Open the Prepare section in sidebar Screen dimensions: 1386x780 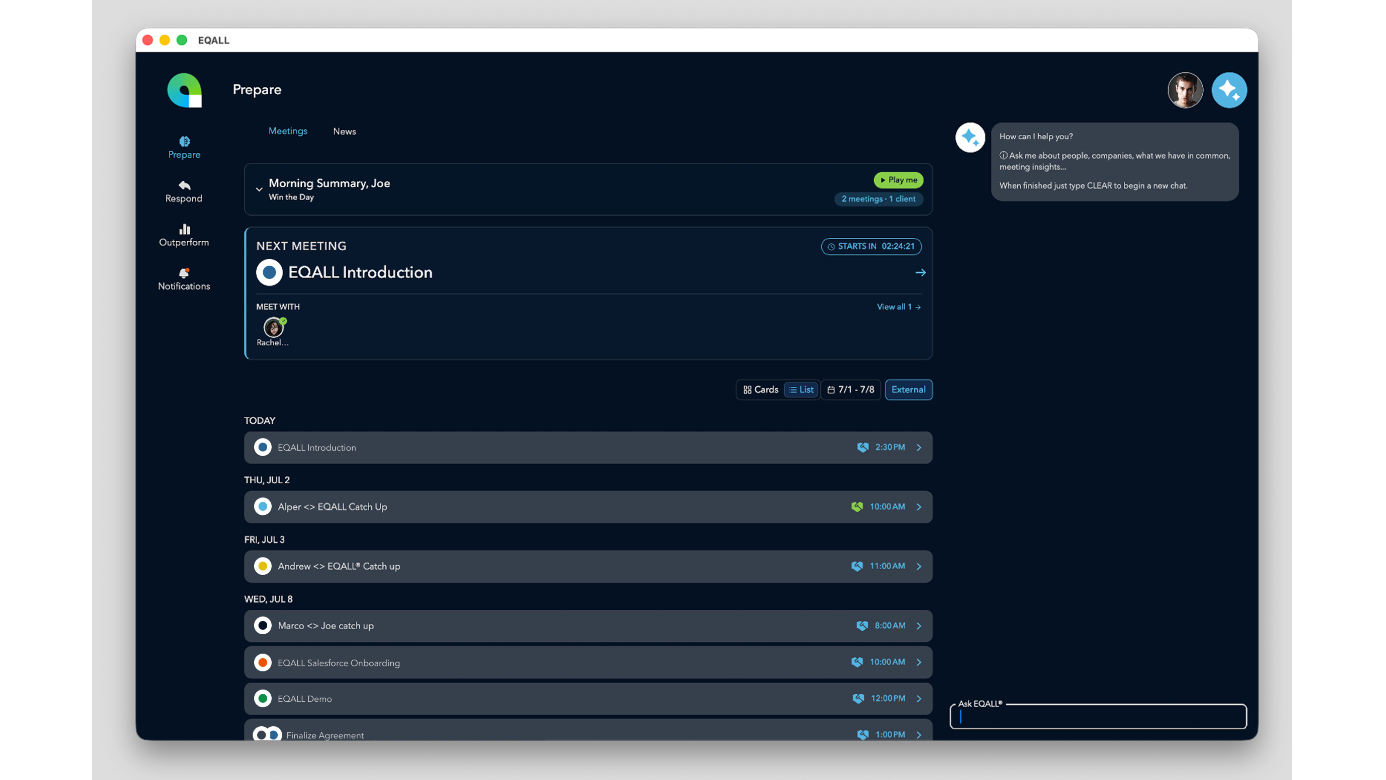point(184,148)
